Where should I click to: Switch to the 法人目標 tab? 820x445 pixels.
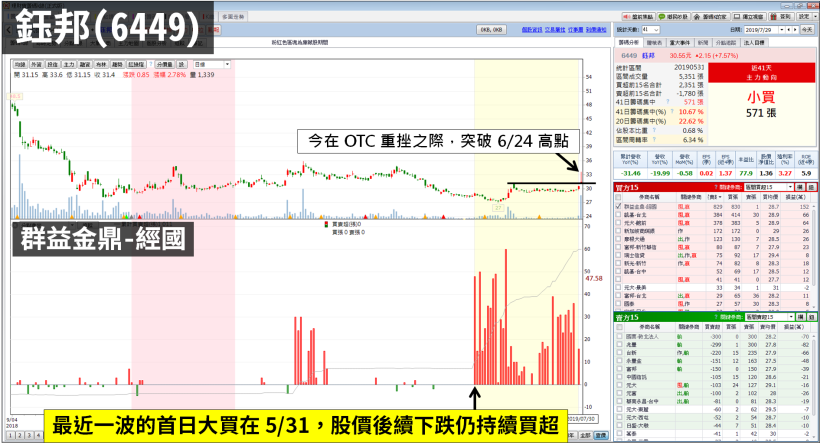754,42
